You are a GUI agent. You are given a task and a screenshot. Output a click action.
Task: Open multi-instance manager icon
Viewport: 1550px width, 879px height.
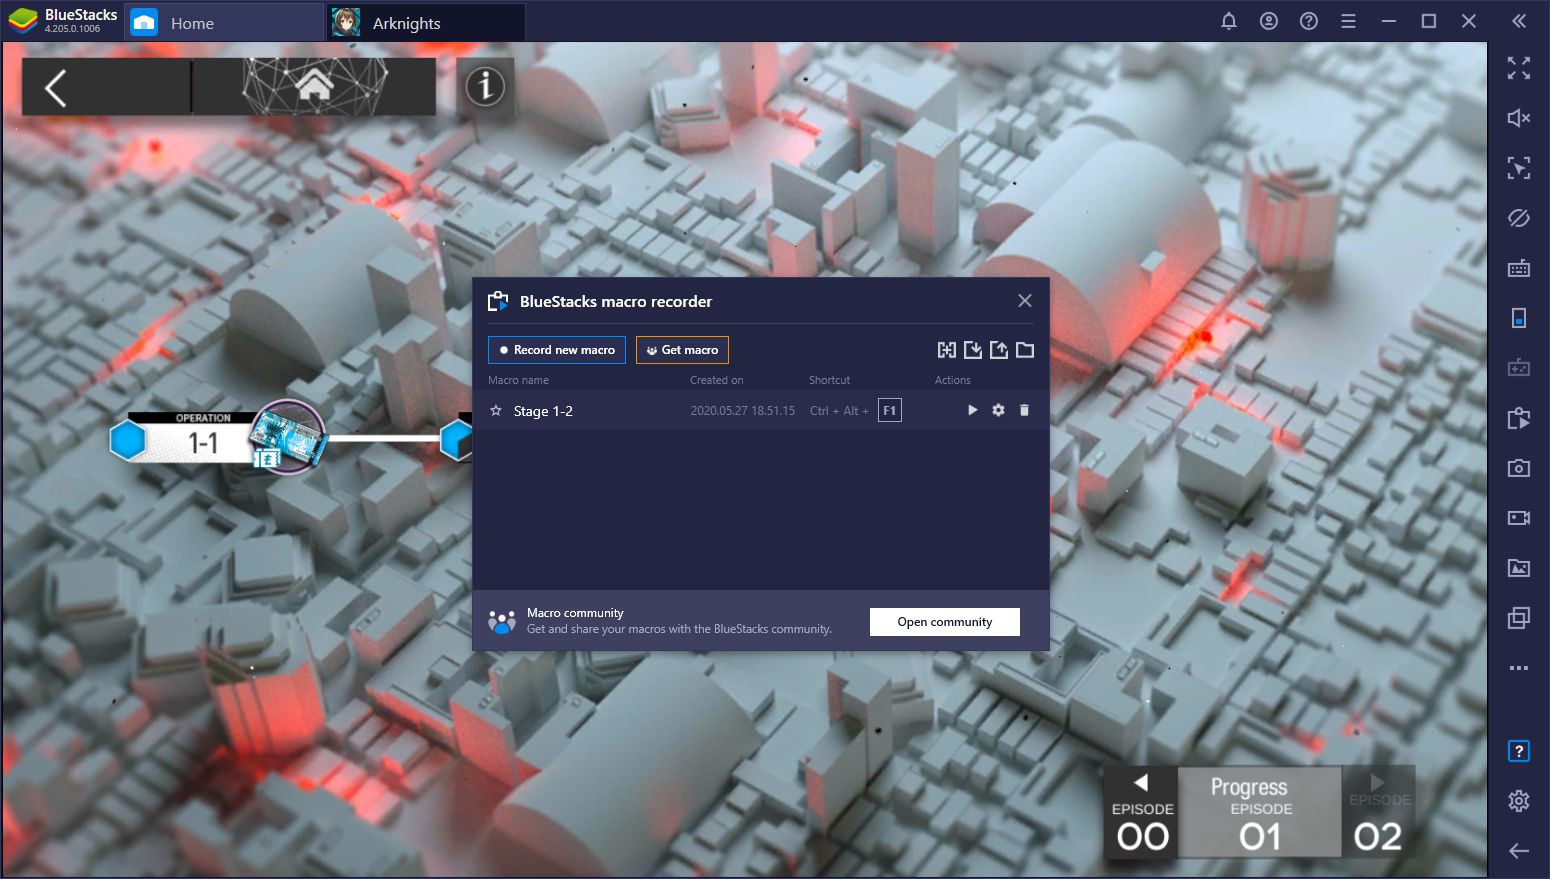[1519, 618]
